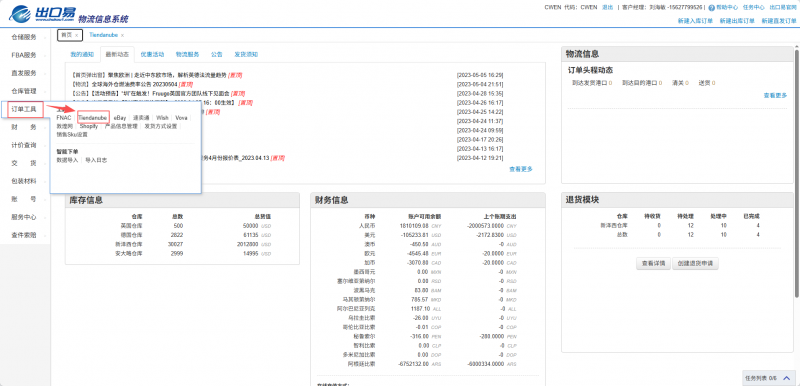Image resolution: width=800 pixels, height=386 pixels.
Task: Open the 仓库管理 sidebar menu
Action: [x=25, y=91]
